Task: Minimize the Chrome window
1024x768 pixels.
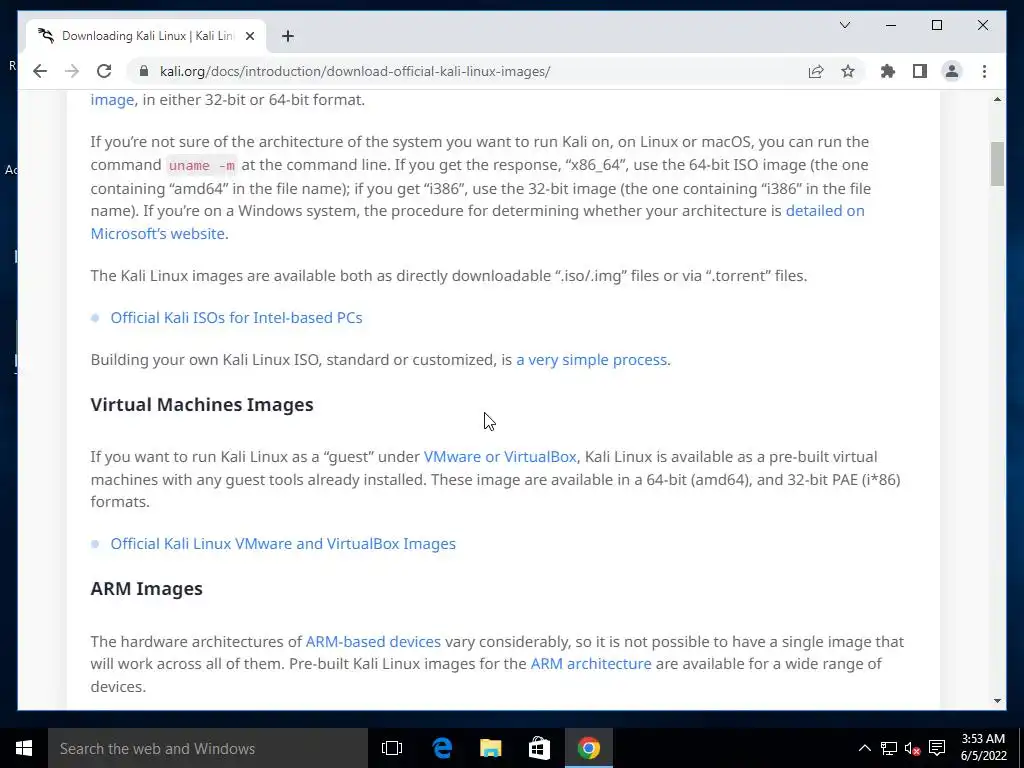Action: 891,25
